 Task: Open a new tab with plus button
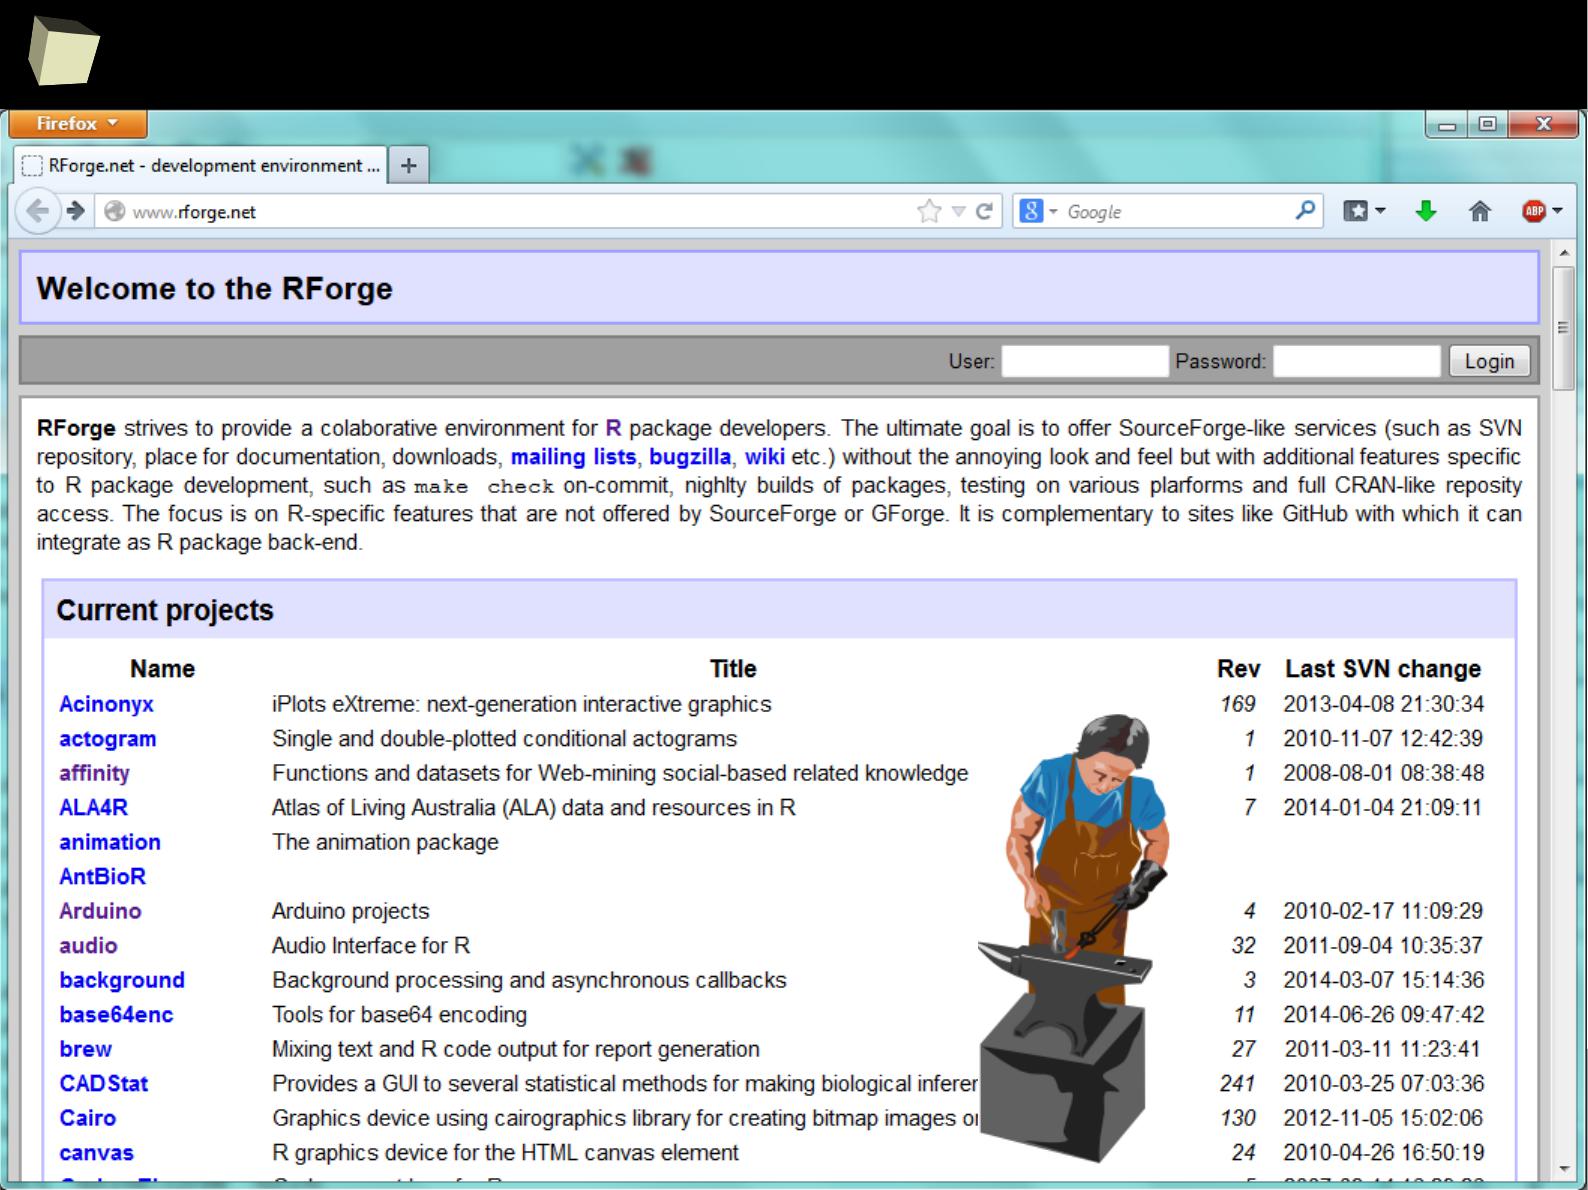click(x=408, y=165)
